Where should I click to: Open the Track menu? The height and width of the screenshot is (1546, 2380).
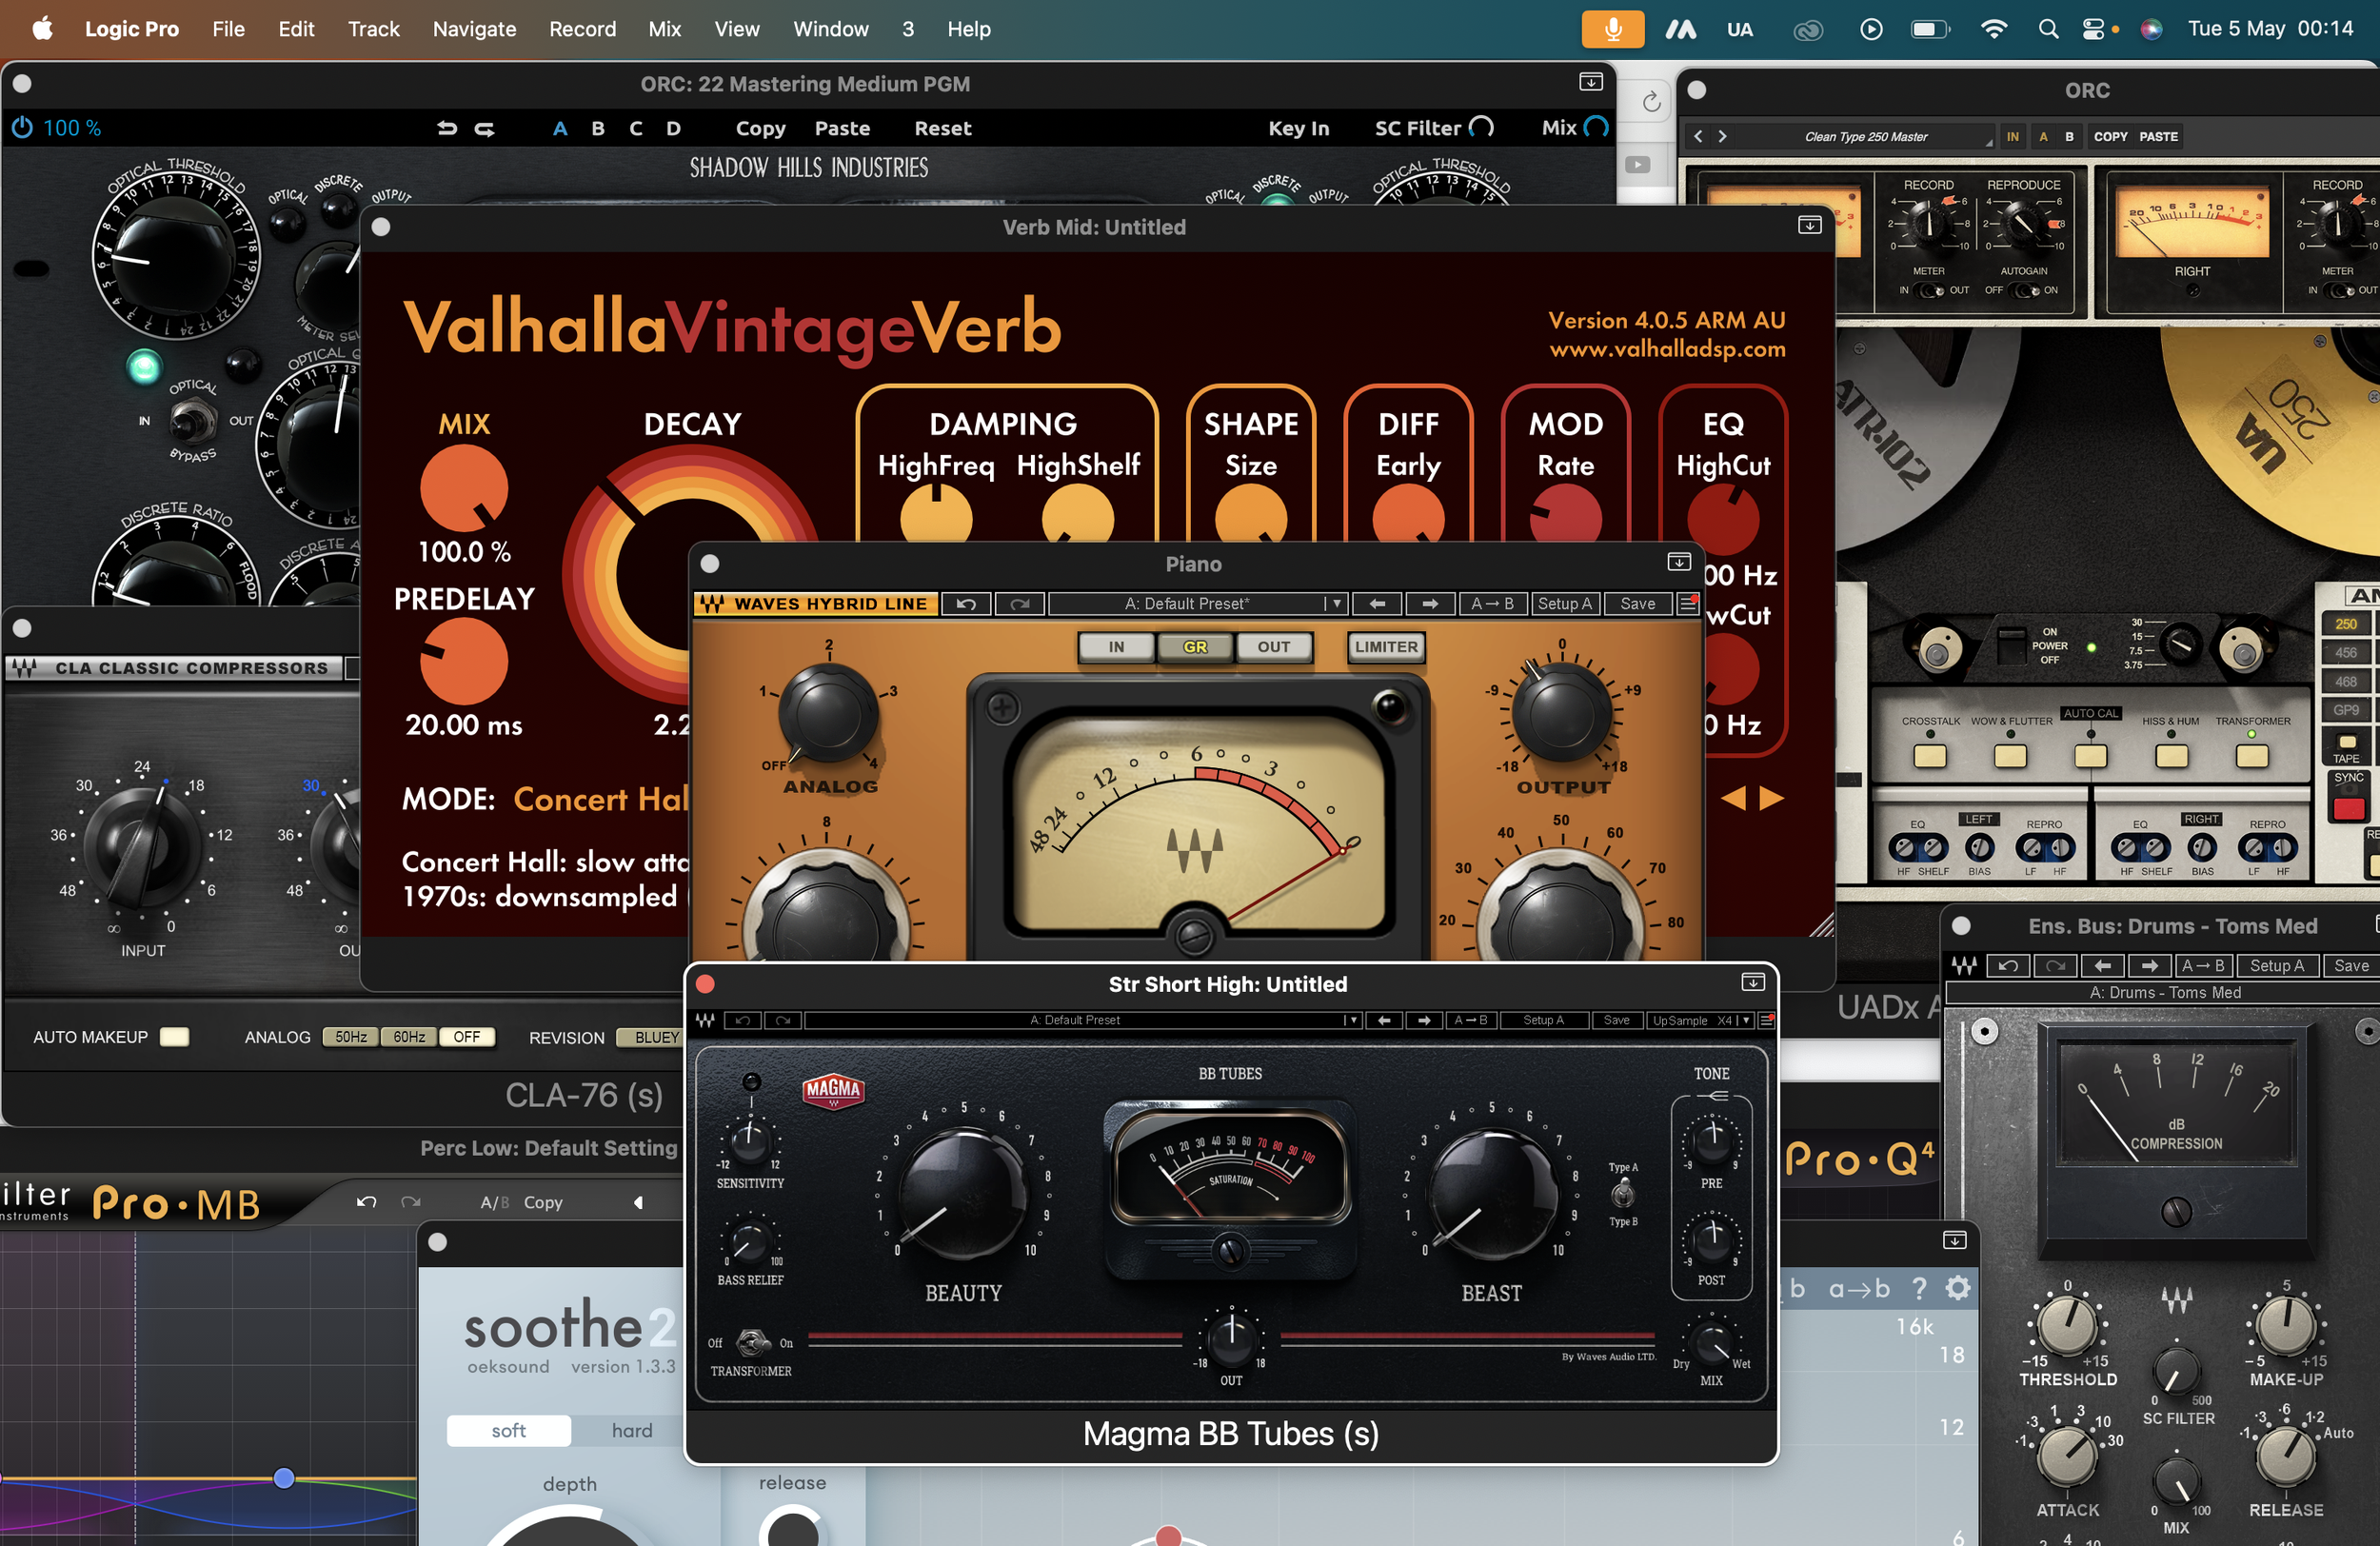(374, 29)
